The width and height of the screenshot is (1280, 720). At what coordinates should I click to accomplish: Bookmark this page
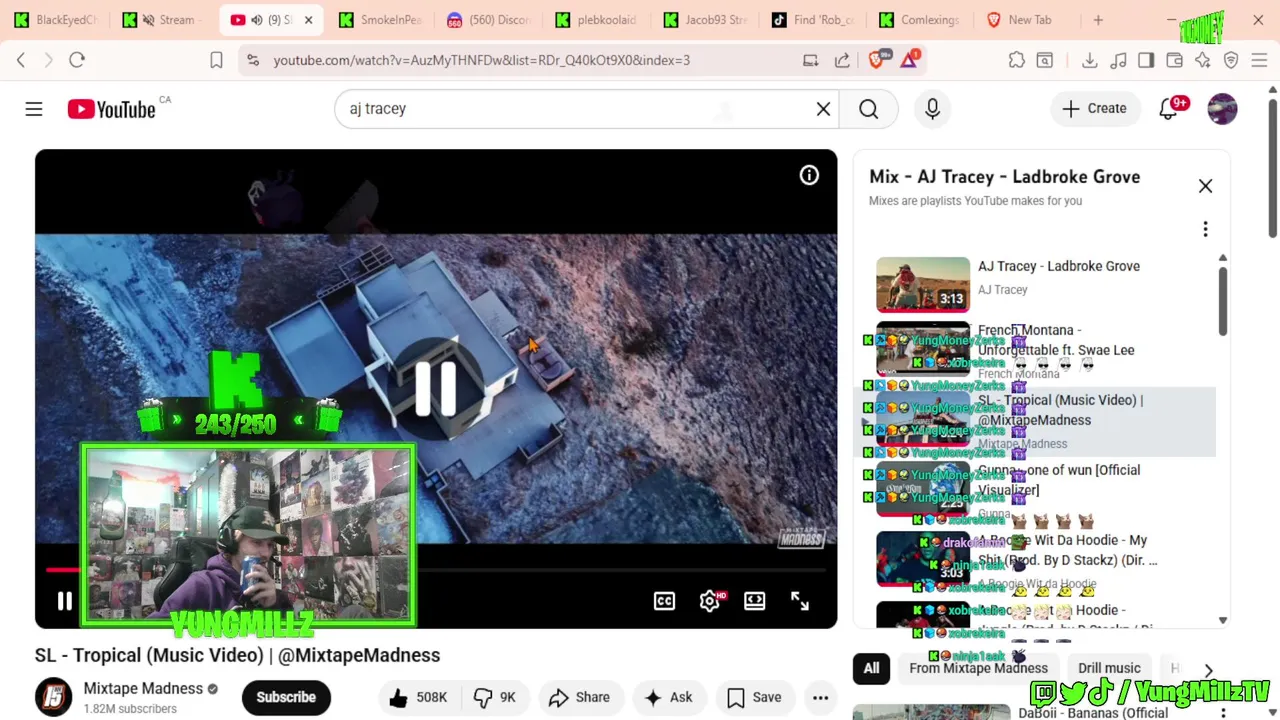click(216, 60)
